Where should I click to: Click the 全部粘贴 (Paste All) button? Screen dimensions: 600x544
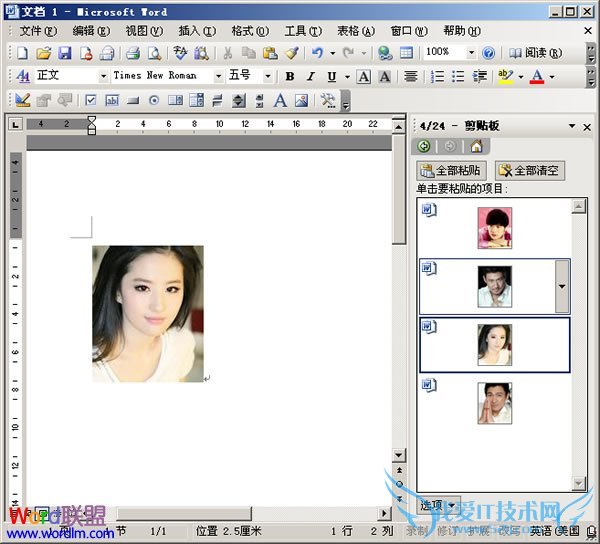click(451, 170)
